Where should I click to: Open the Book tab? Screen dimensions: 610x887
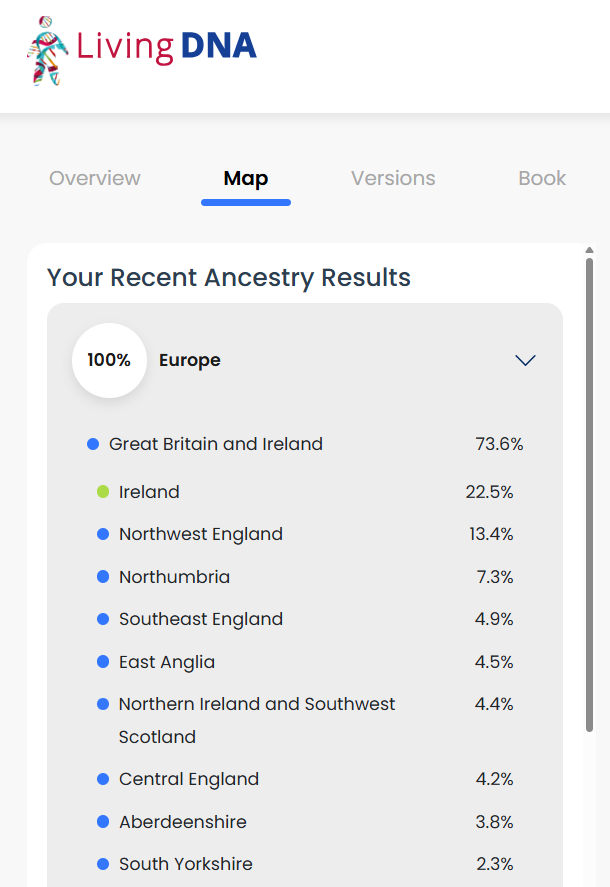coord(542,178)
